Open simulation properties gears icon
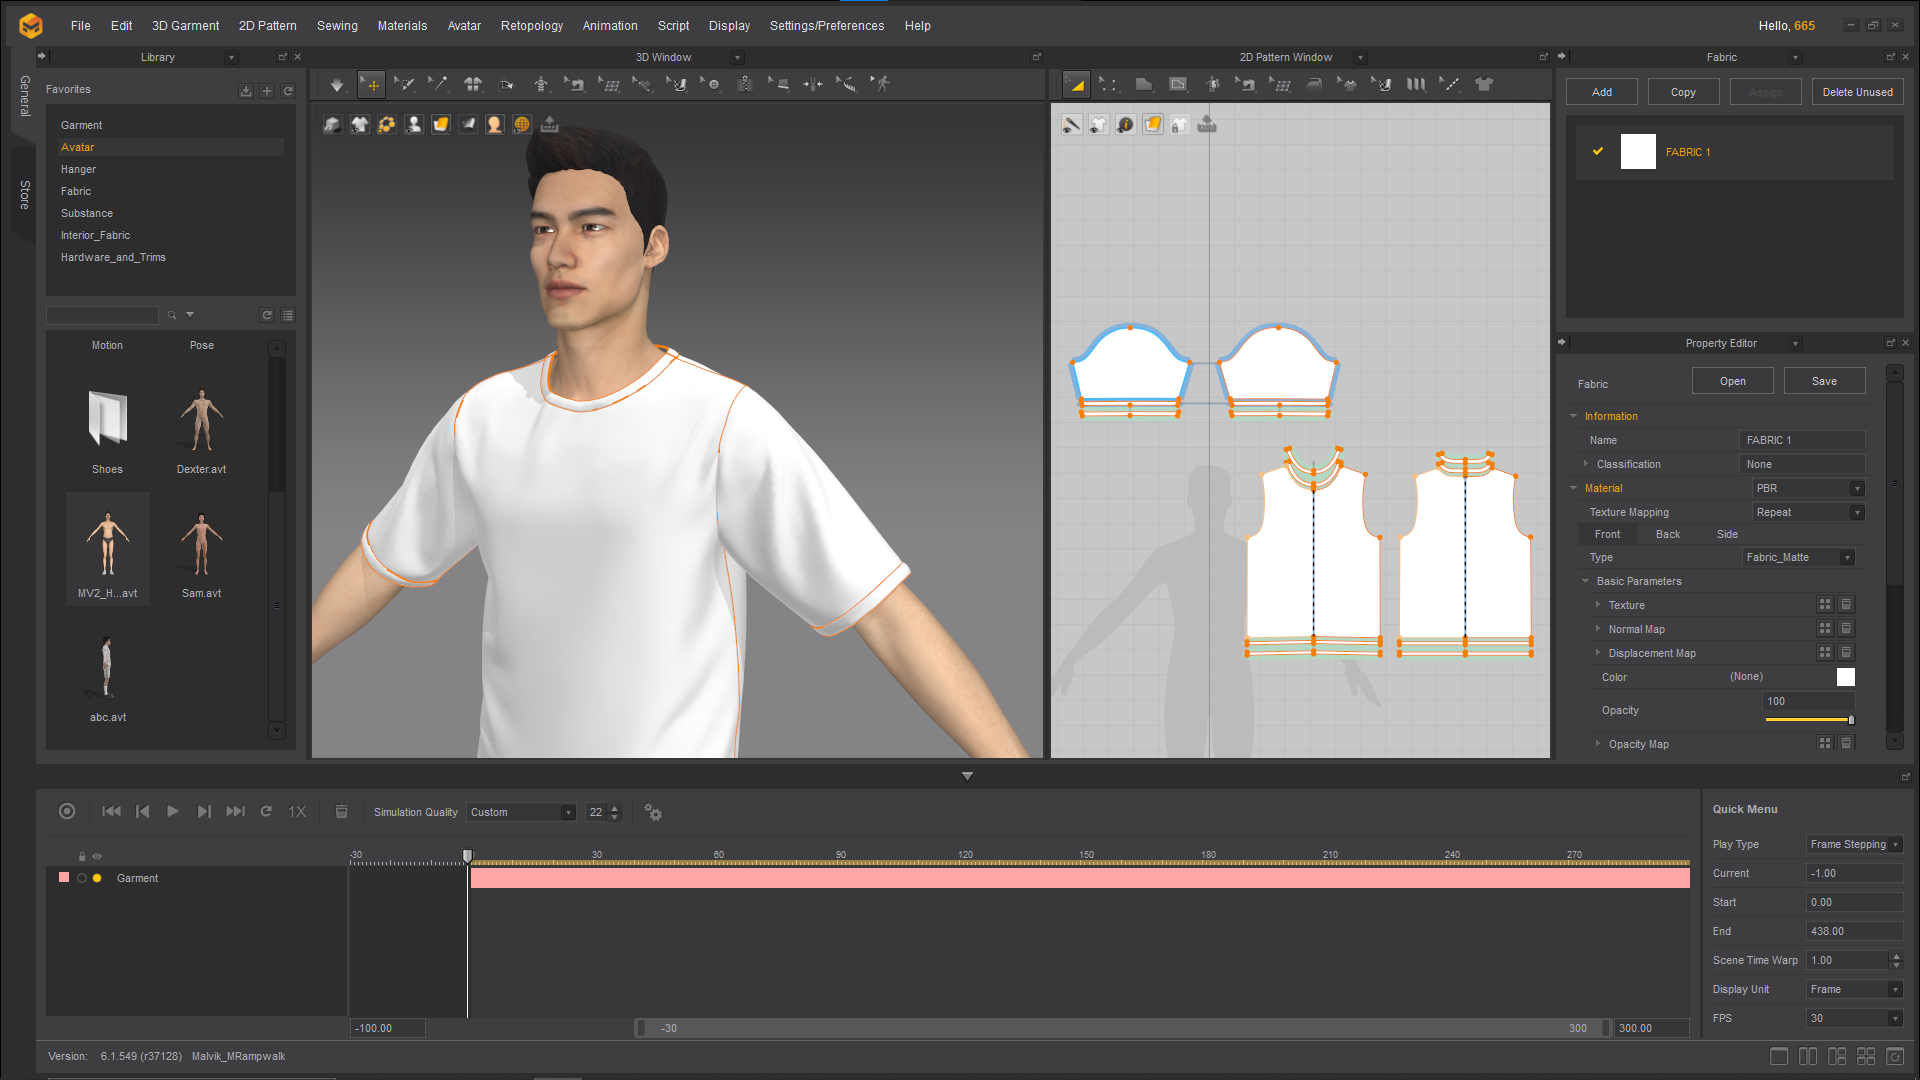Viewport: 1920px width, 1080px height. [x=653, y=812]
